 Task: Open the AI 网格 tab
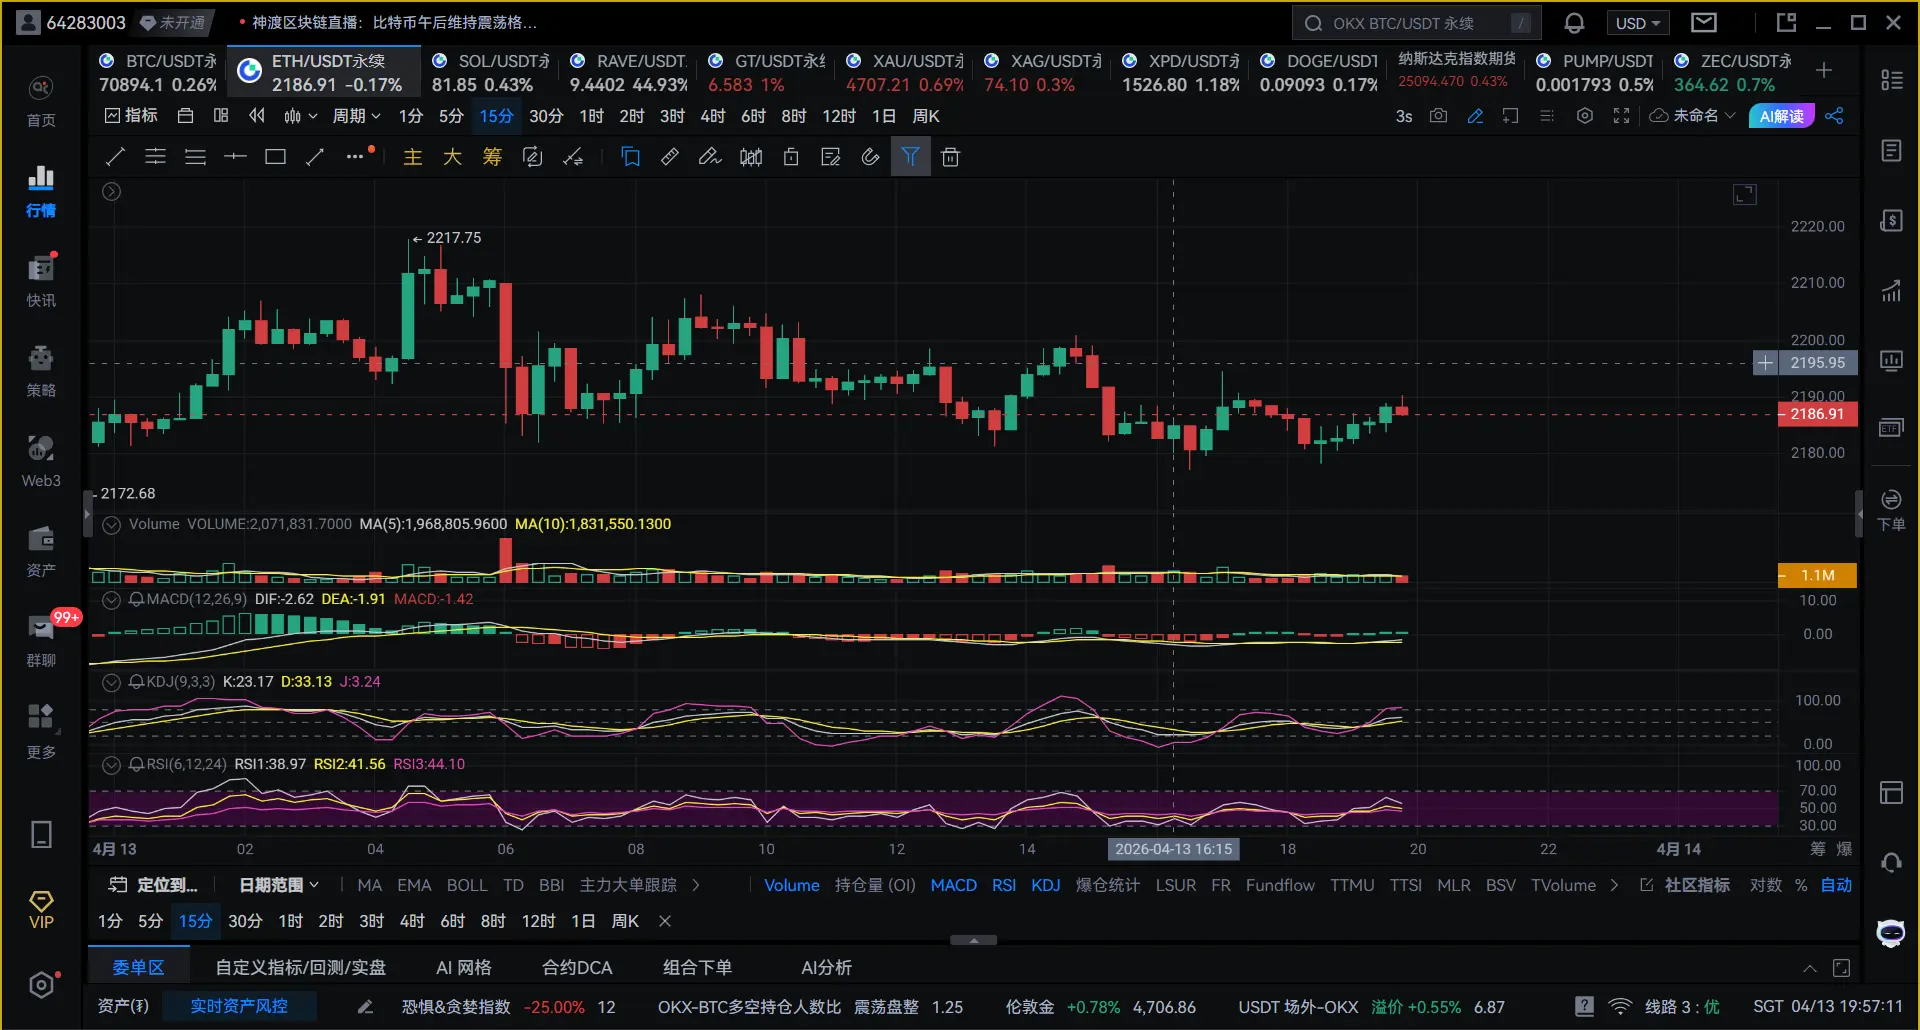tap(464, 967)
